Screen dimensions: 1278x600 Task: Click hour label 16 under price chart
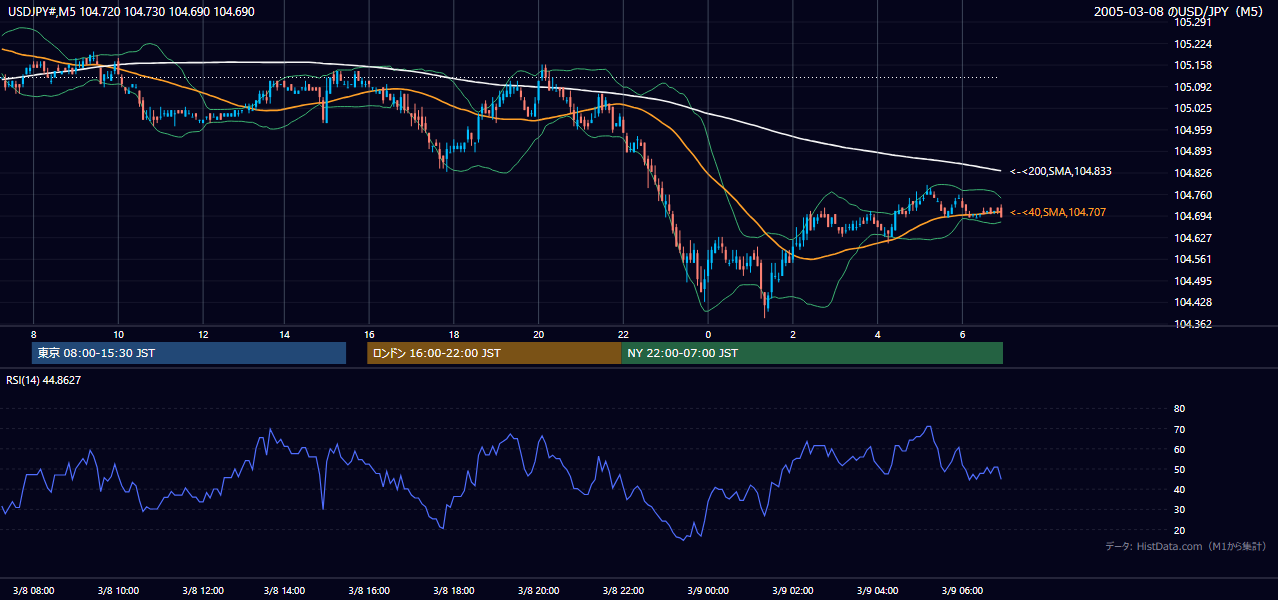[x=370, y=334]
